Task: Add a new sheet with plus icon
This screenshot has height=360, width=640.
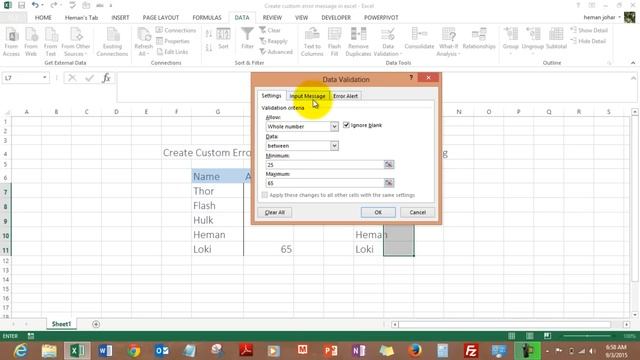Action: click(96, 324)
